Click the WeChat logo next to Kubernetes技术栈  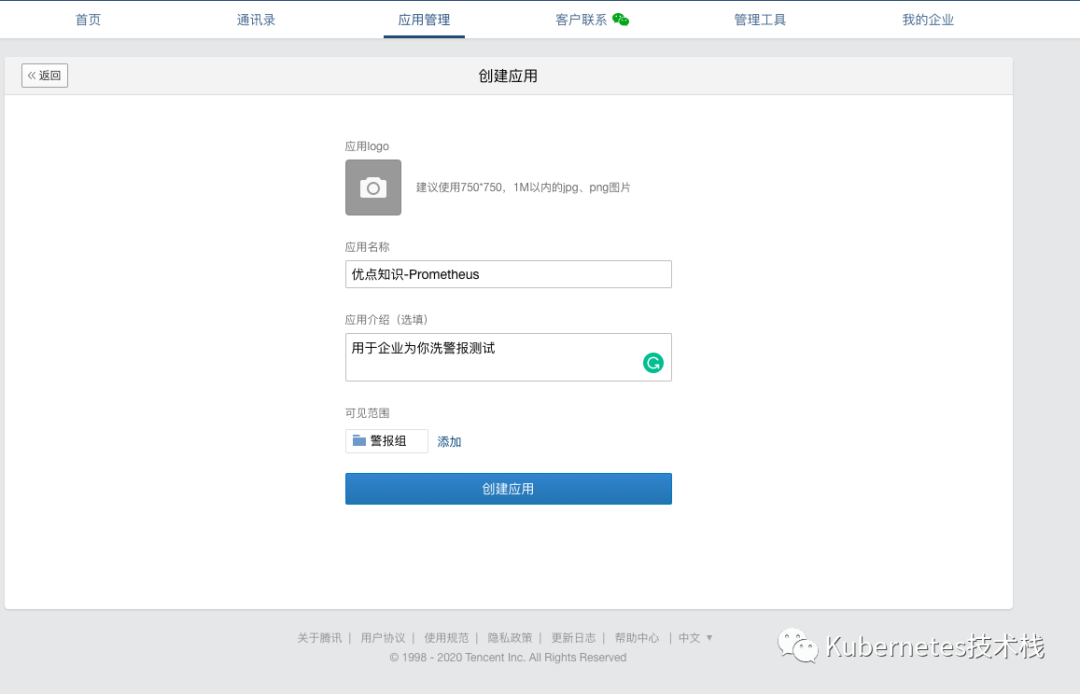coord(798,645)
